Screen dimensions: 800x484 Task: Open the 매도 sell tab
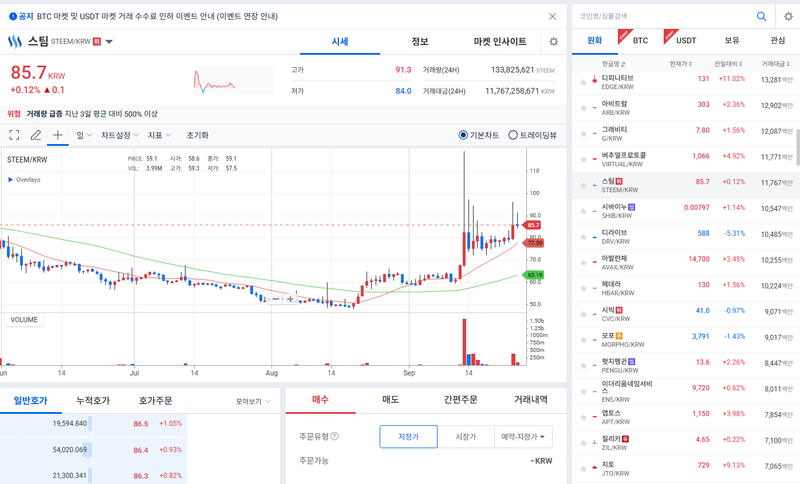[x=390, y=400]
